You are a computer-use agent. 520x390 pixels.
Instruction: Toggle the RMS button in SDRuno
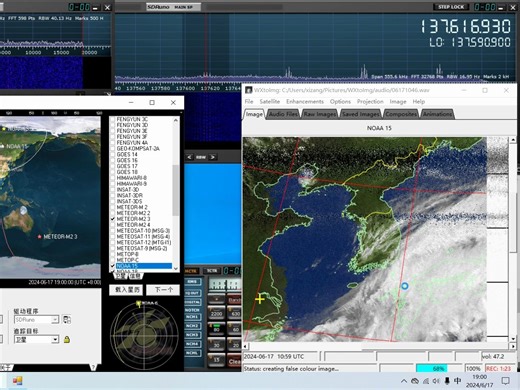coord(193,282)
